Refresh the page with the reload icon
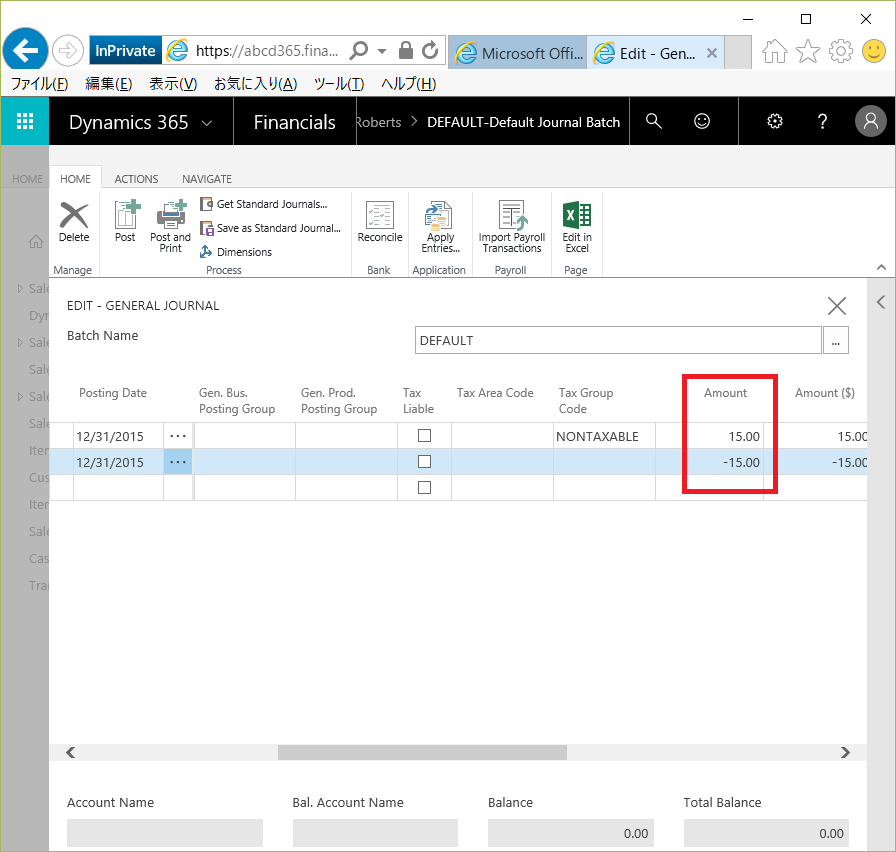896x852 pixels. 430,50
